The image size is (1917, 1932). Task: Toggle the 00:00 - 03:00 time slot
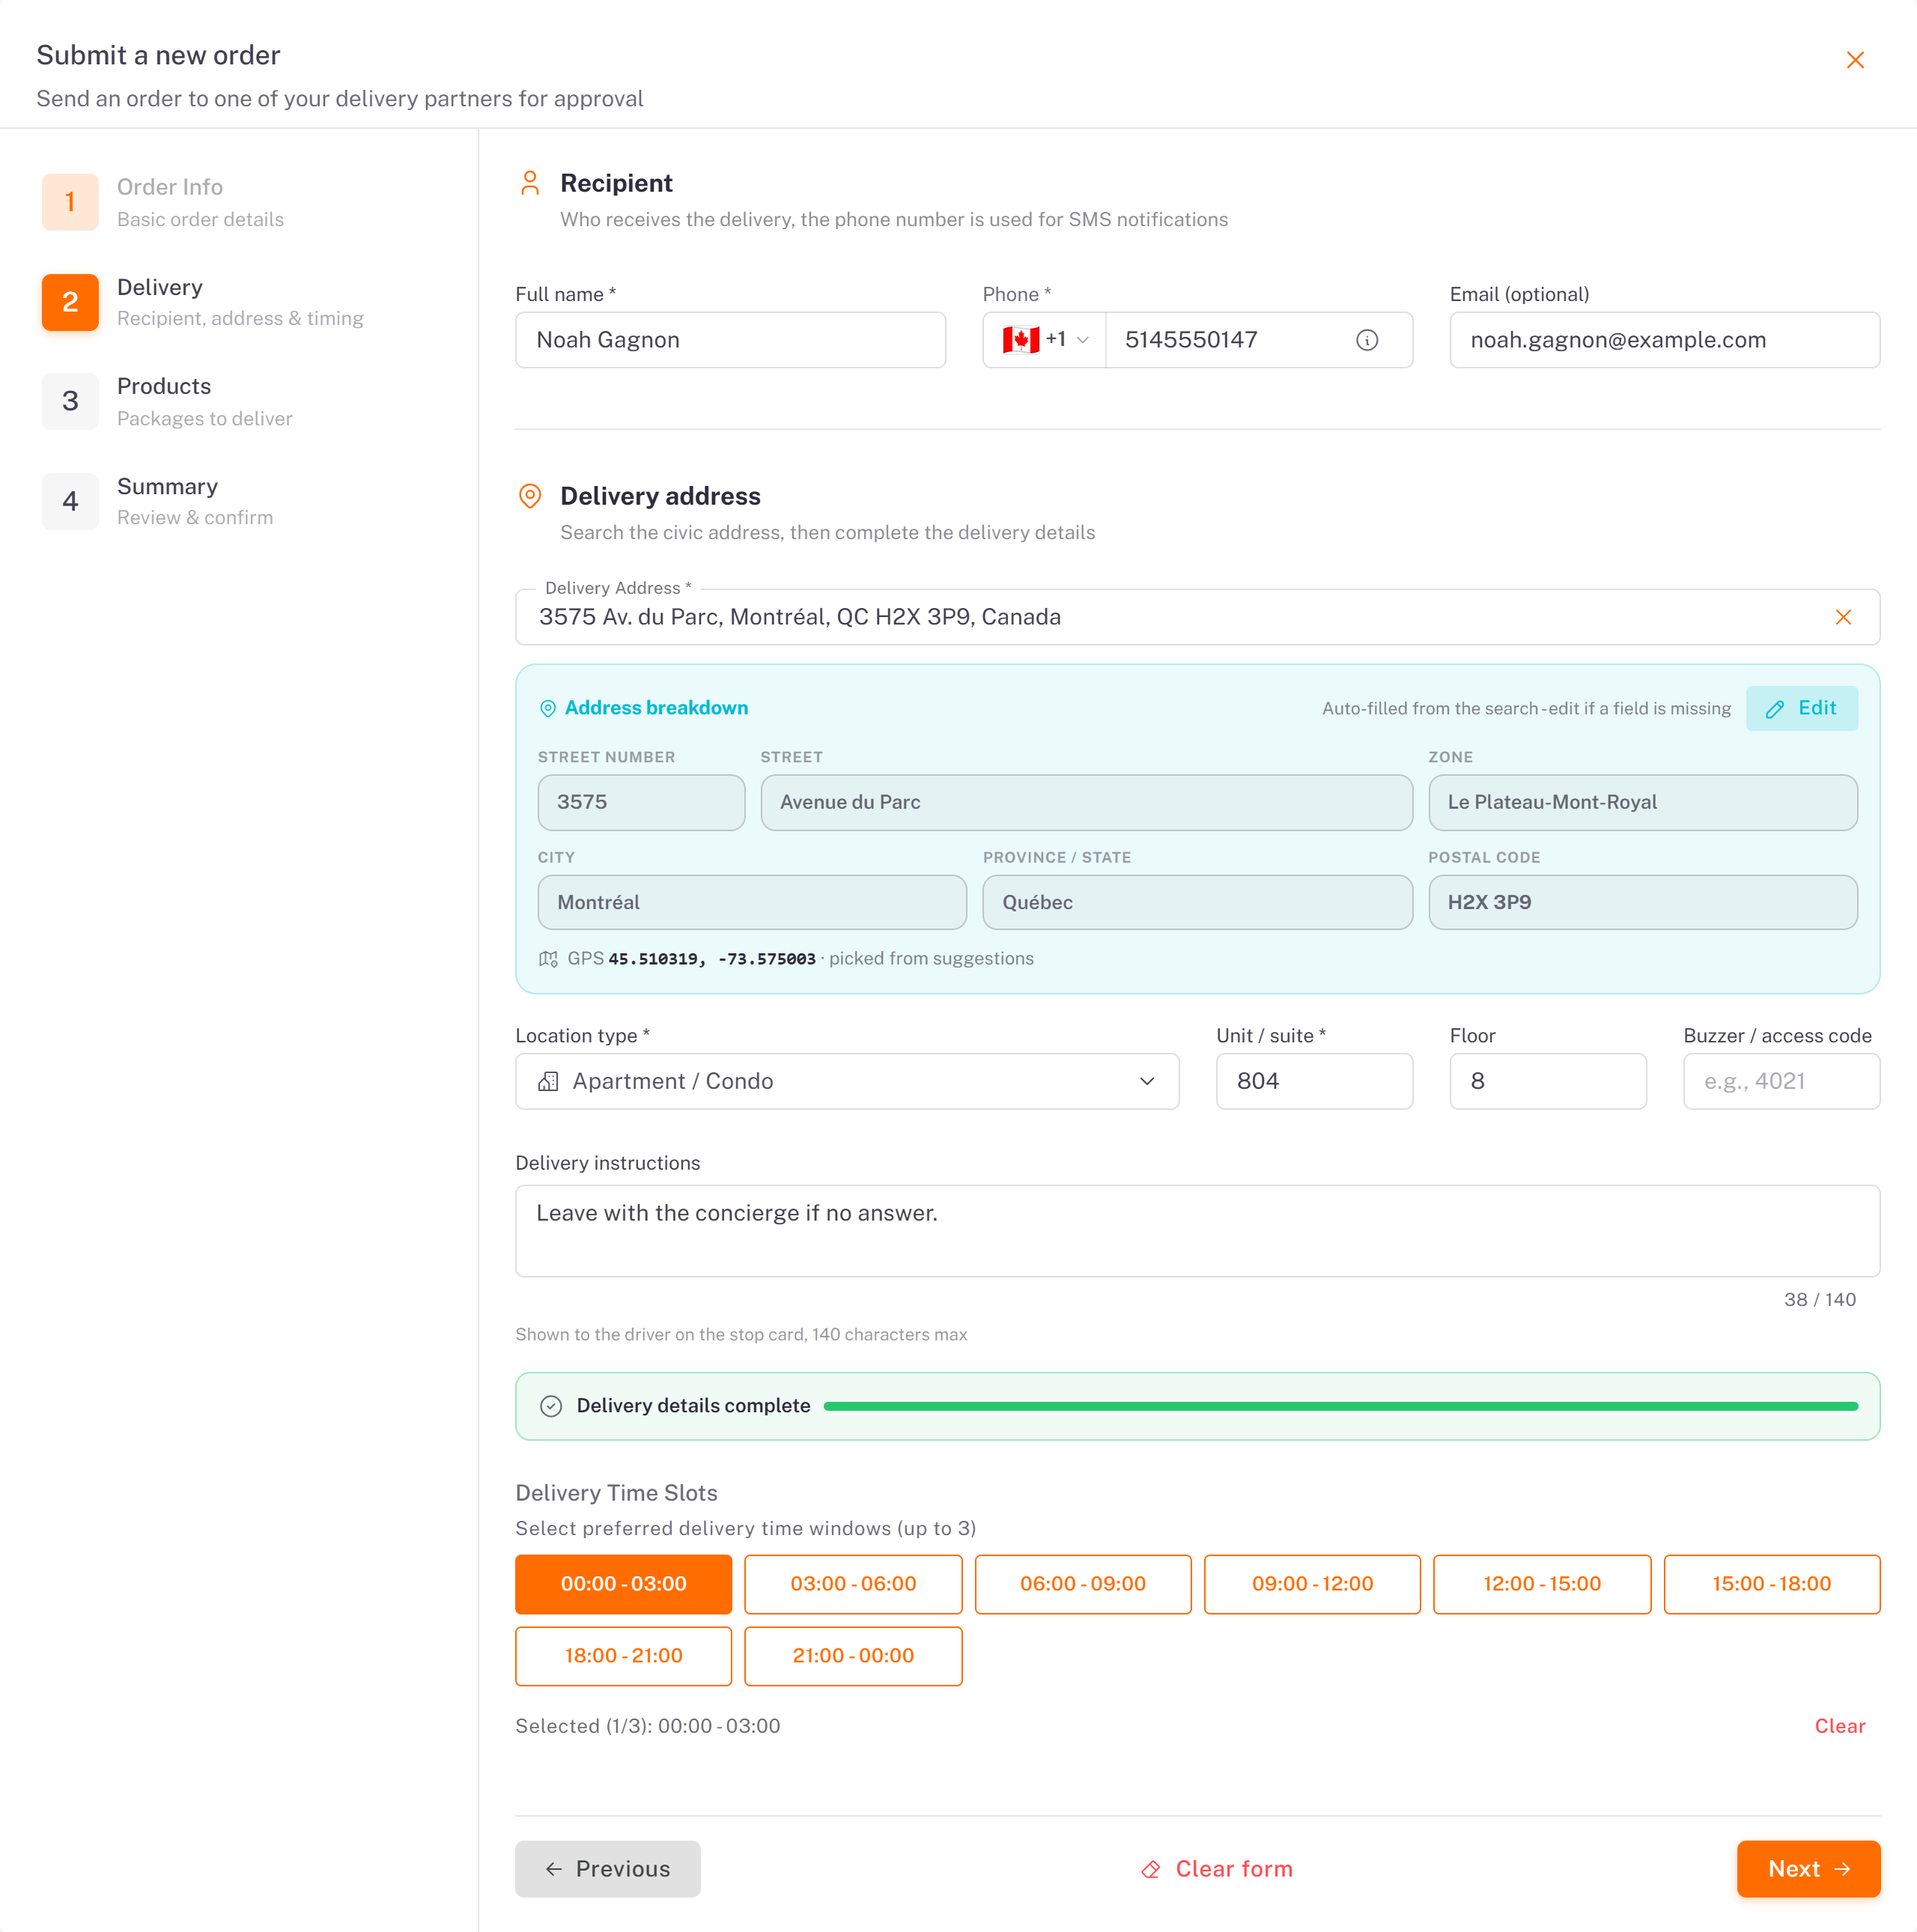click(x=623, y=1584)
